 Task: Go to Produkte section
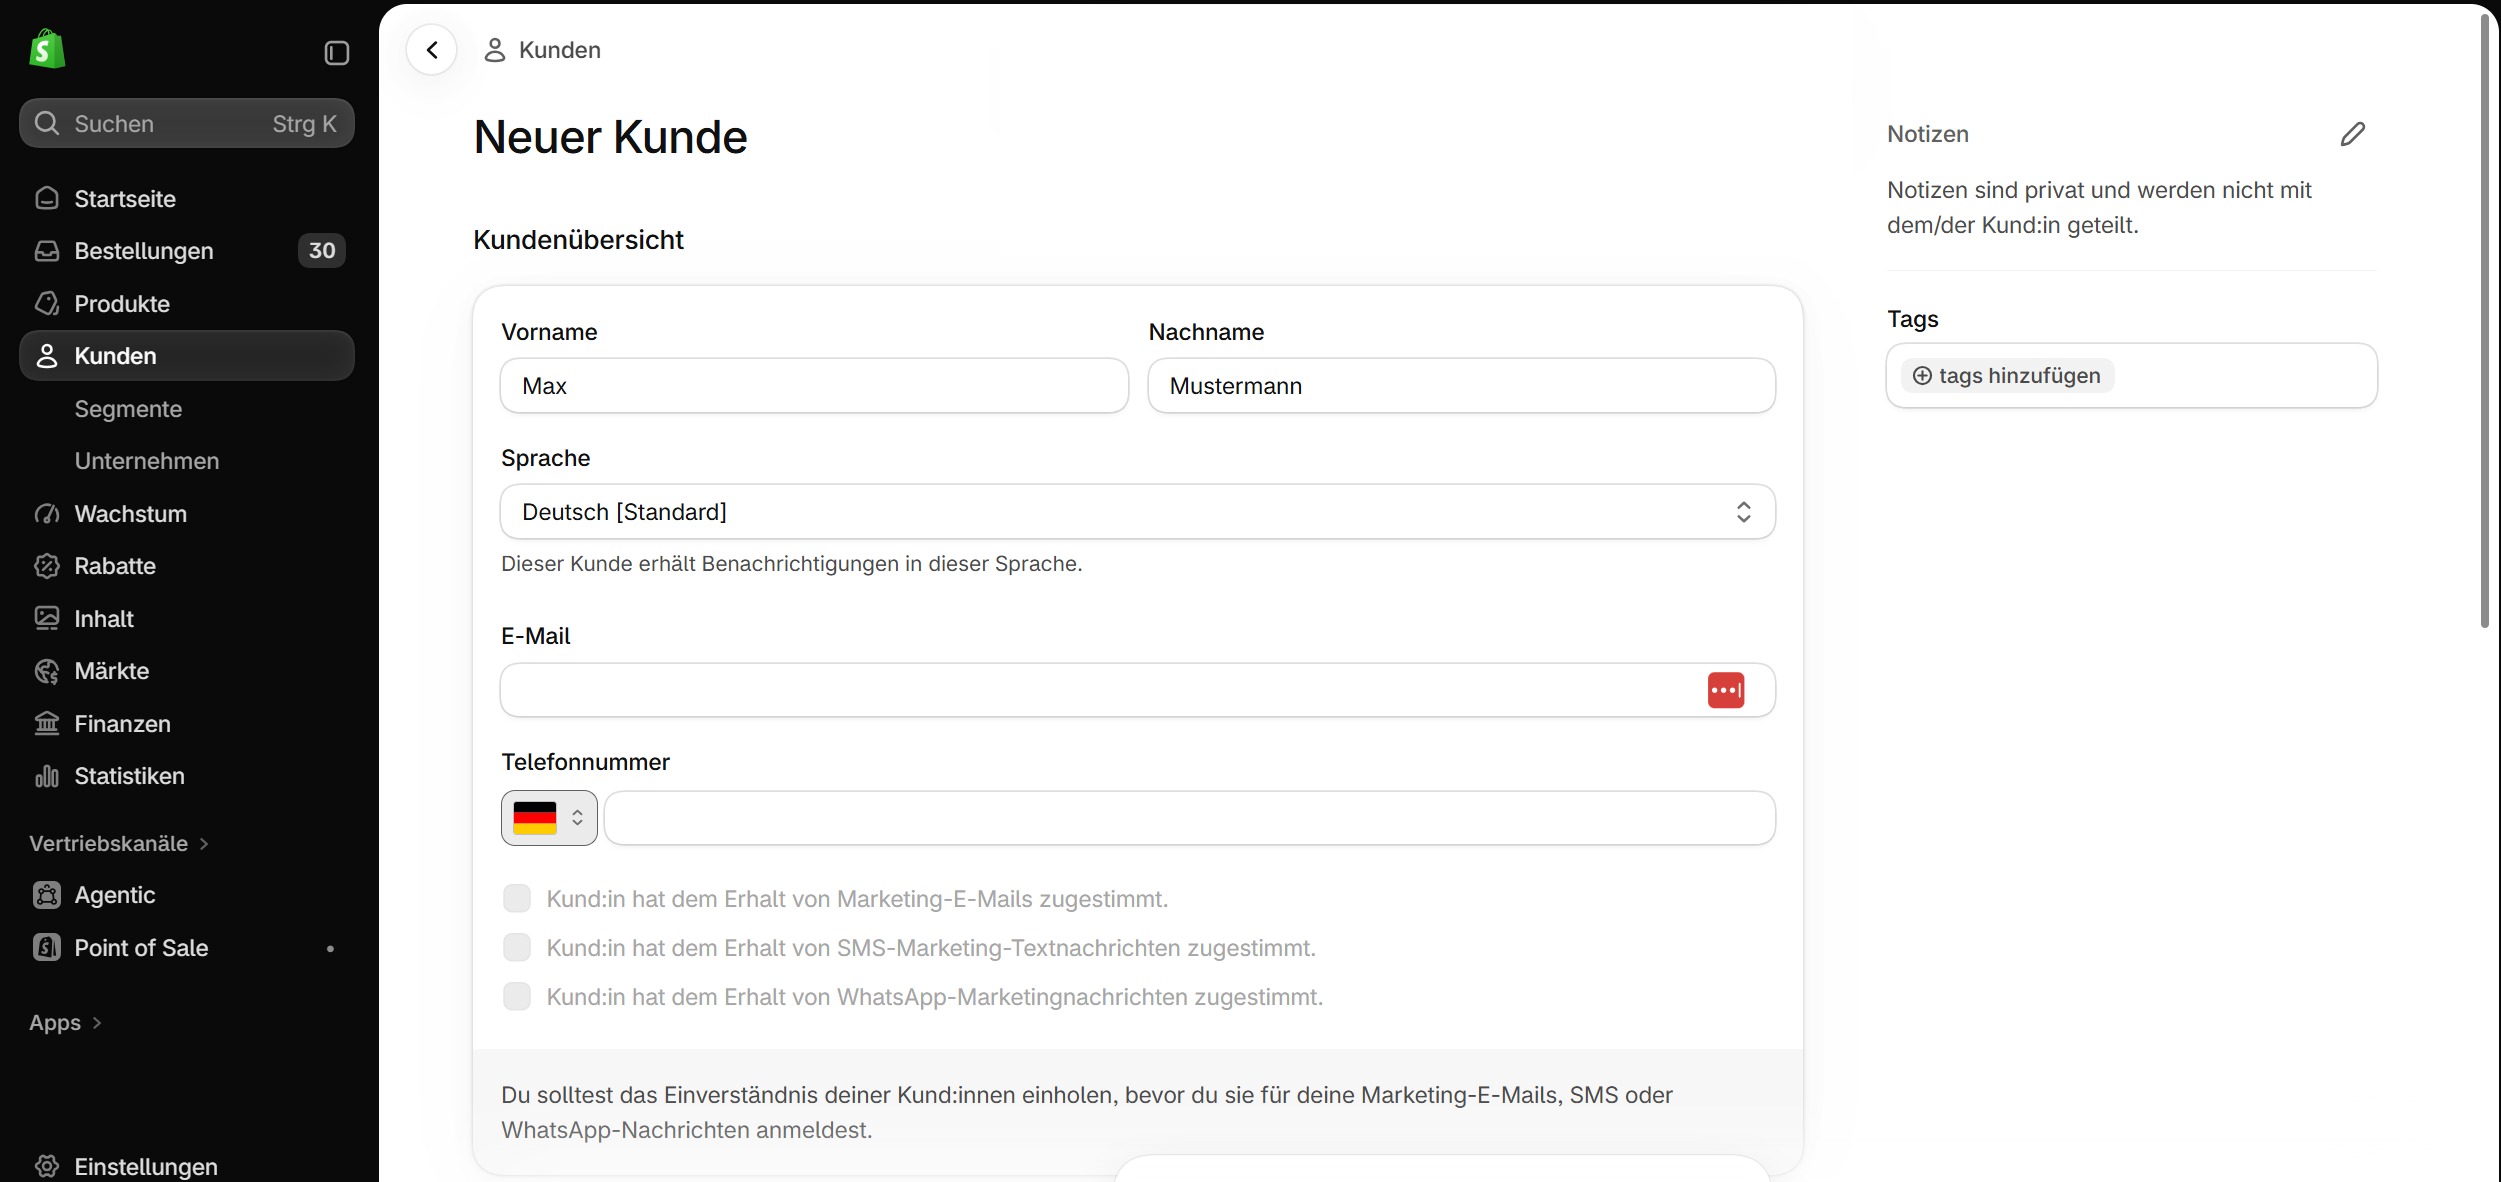pos(187,304)
